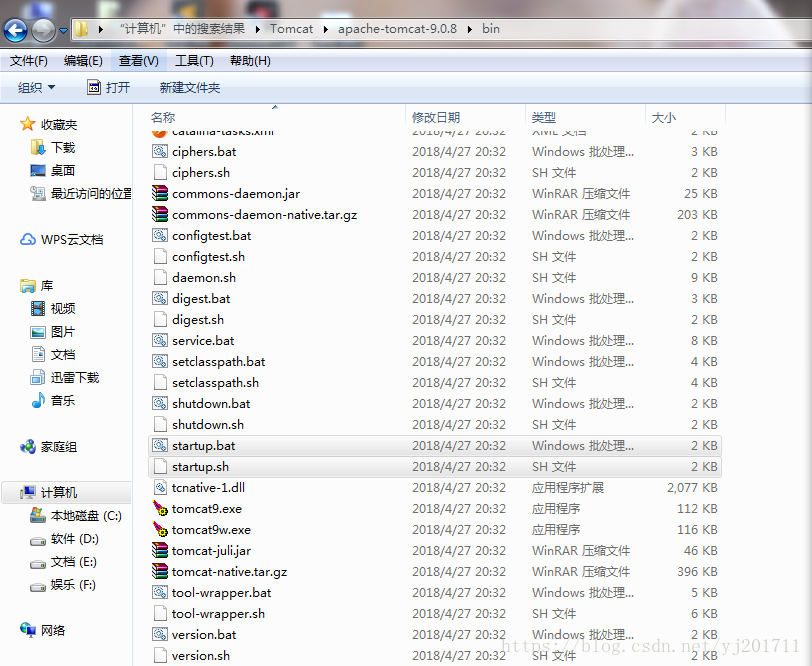
Task: Select tomcat9w.exe application icon
Action: coord(160,529)
